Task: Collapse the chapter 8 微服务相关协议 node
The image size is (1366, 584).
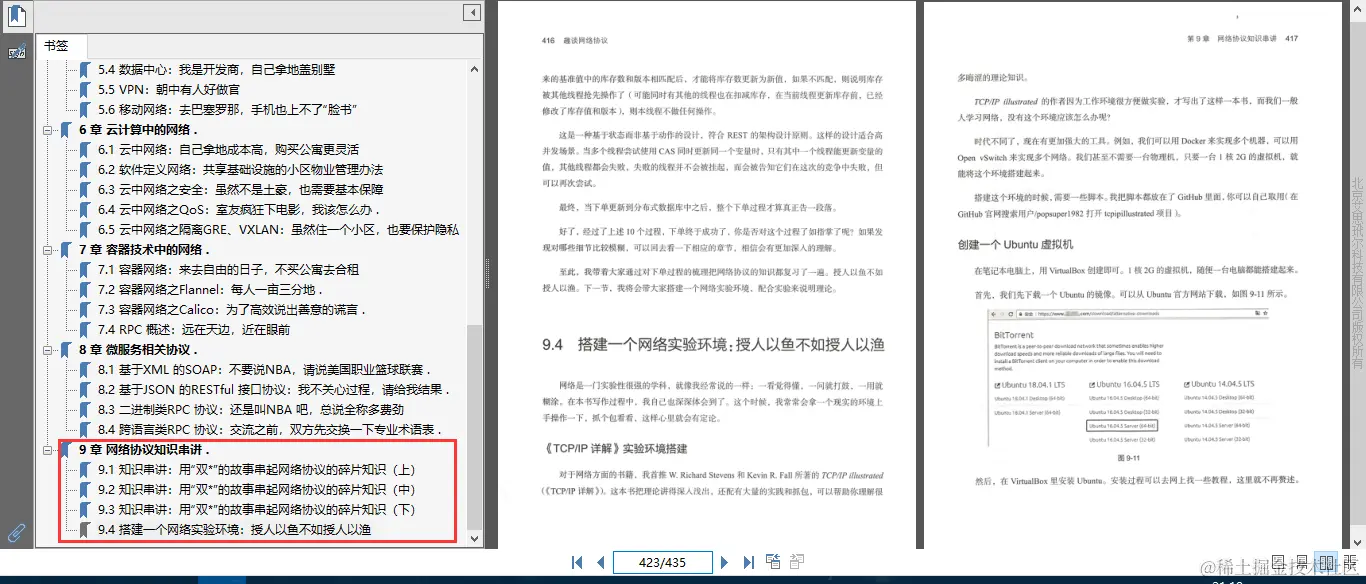Action: (x=48, y=349)
